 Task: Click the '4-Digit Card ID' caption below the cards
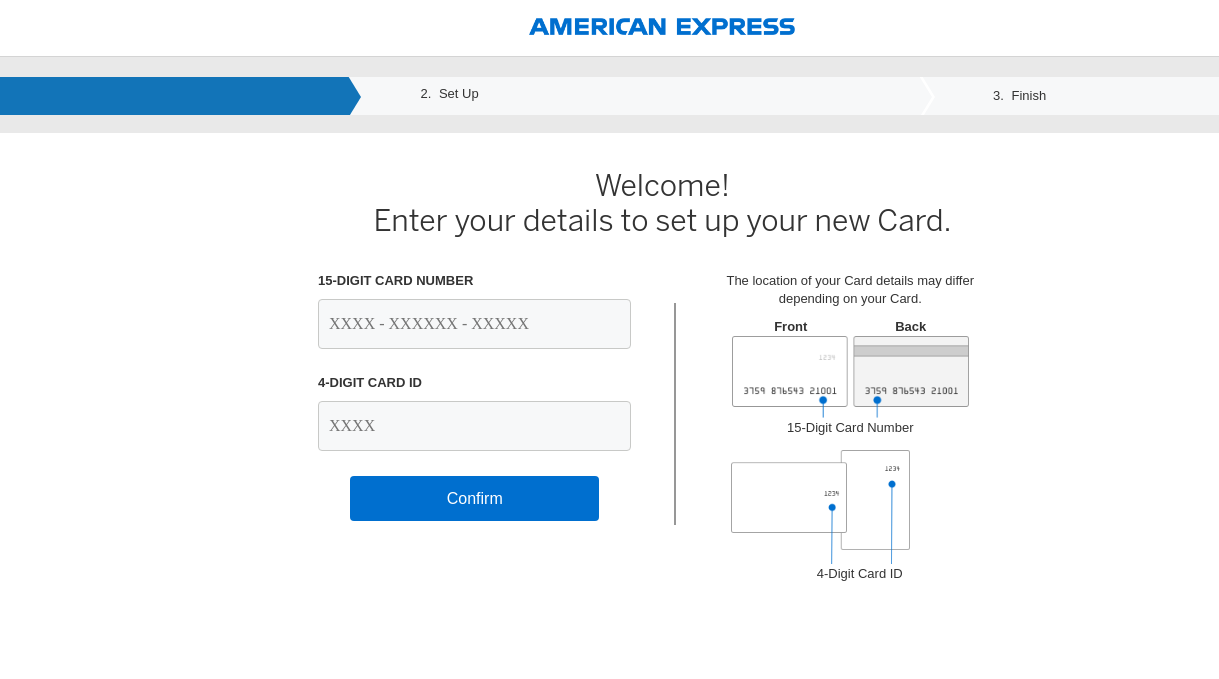click(859, 573)
